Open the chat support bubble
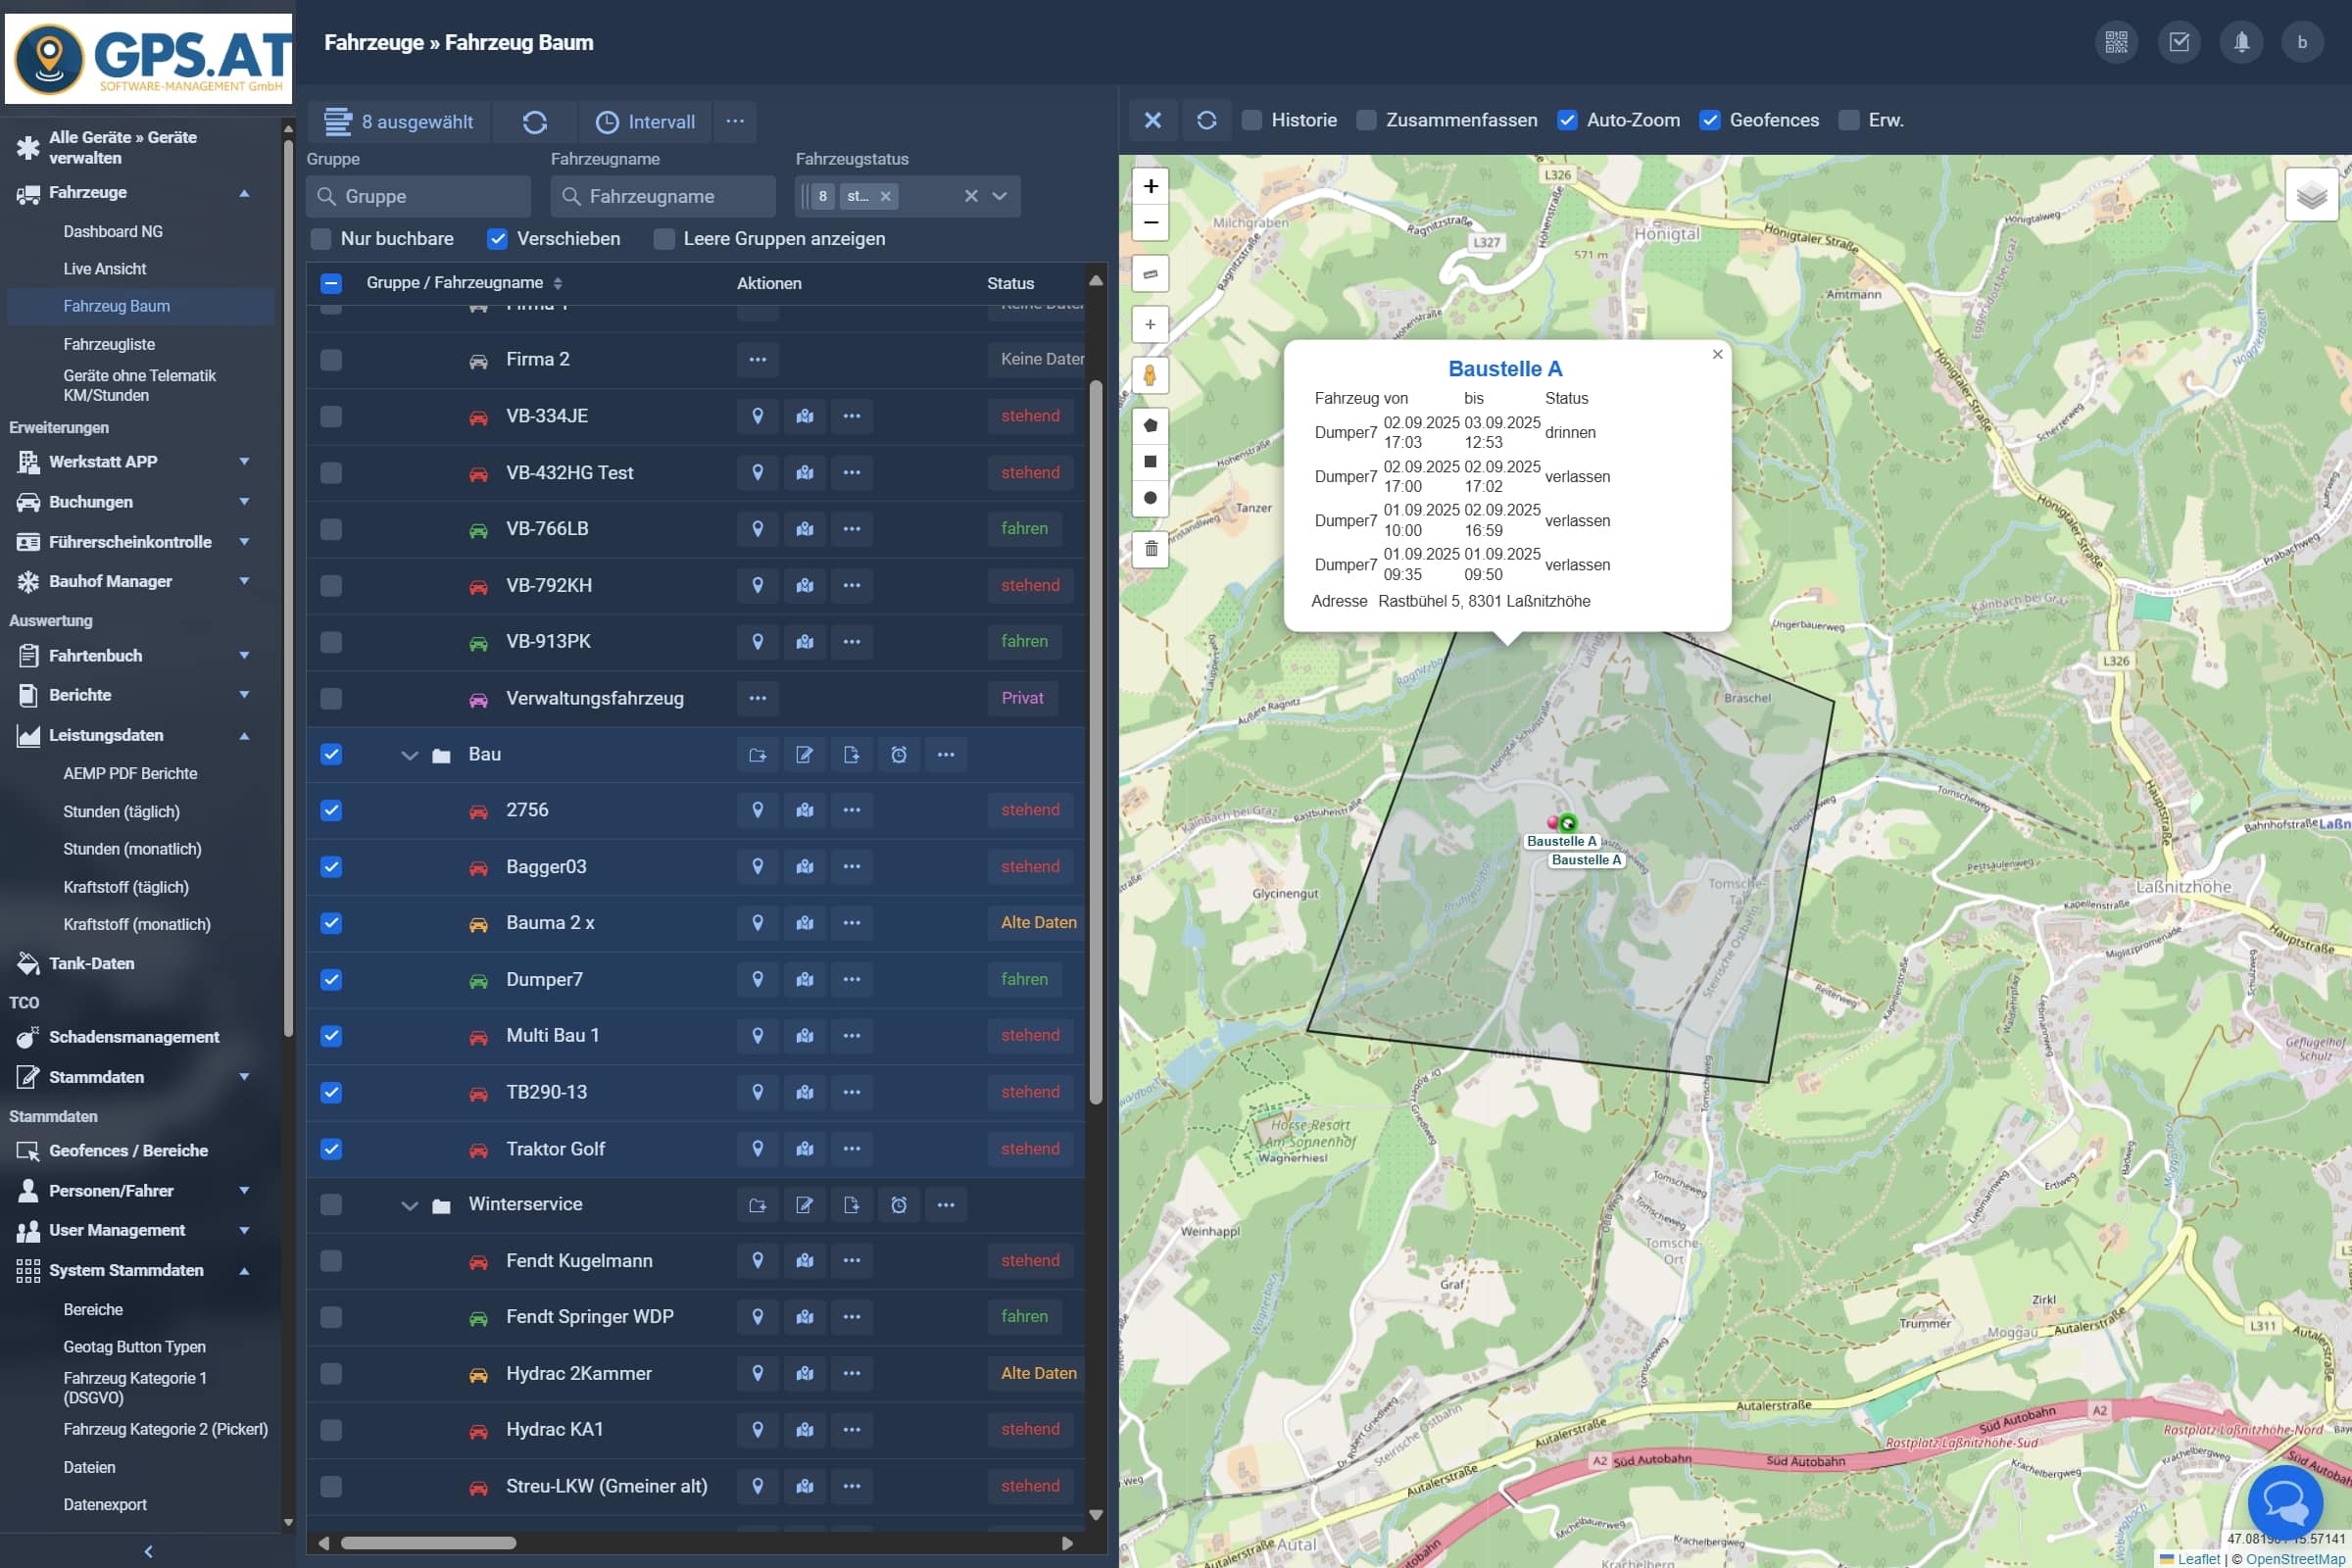 [x=2284, y=1501]
